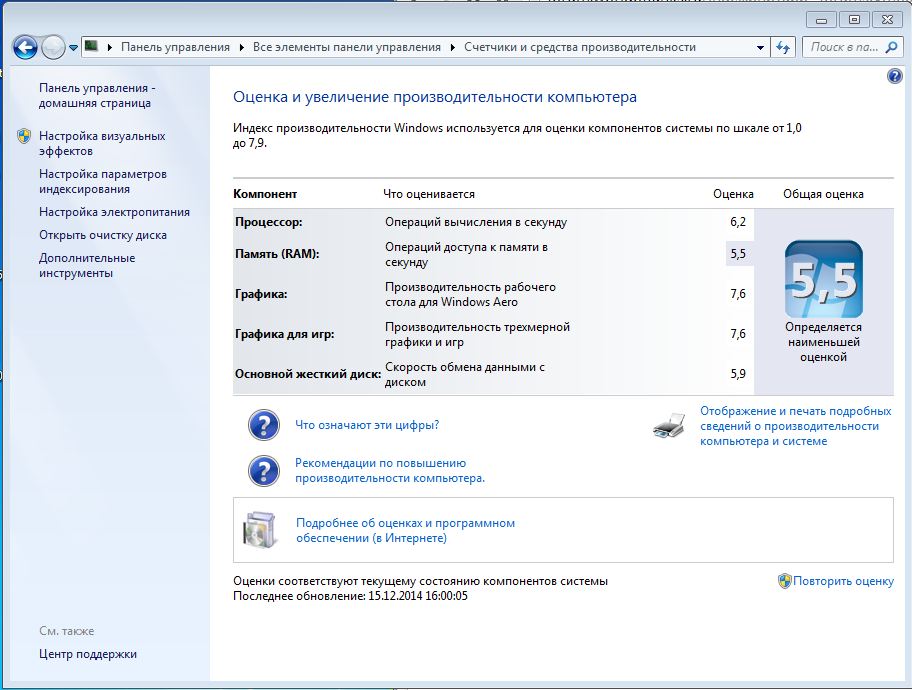
Task: Click the printer icon for detailed report
Action: click(669, 427)
